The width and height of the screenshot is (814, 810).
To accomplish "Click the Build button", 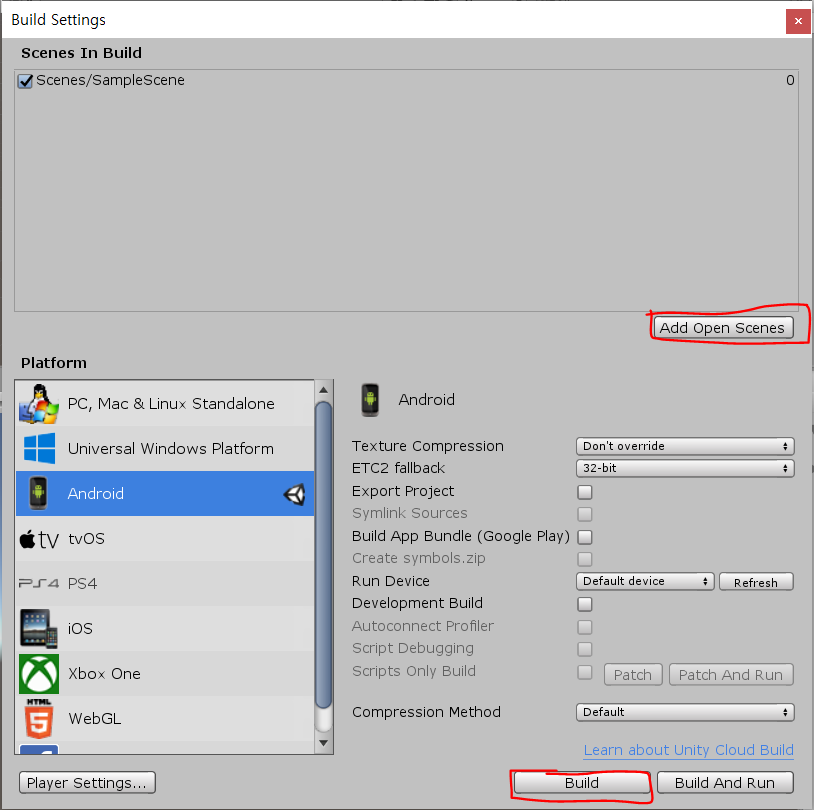I will click(x=581, y=782).
